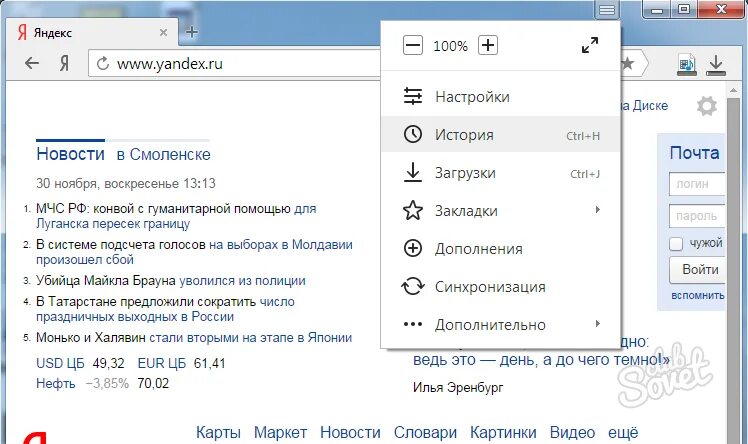This screenshot has width=748, height=444.
Task: Click the bookmark star in address bar
Action: (627, 63)
